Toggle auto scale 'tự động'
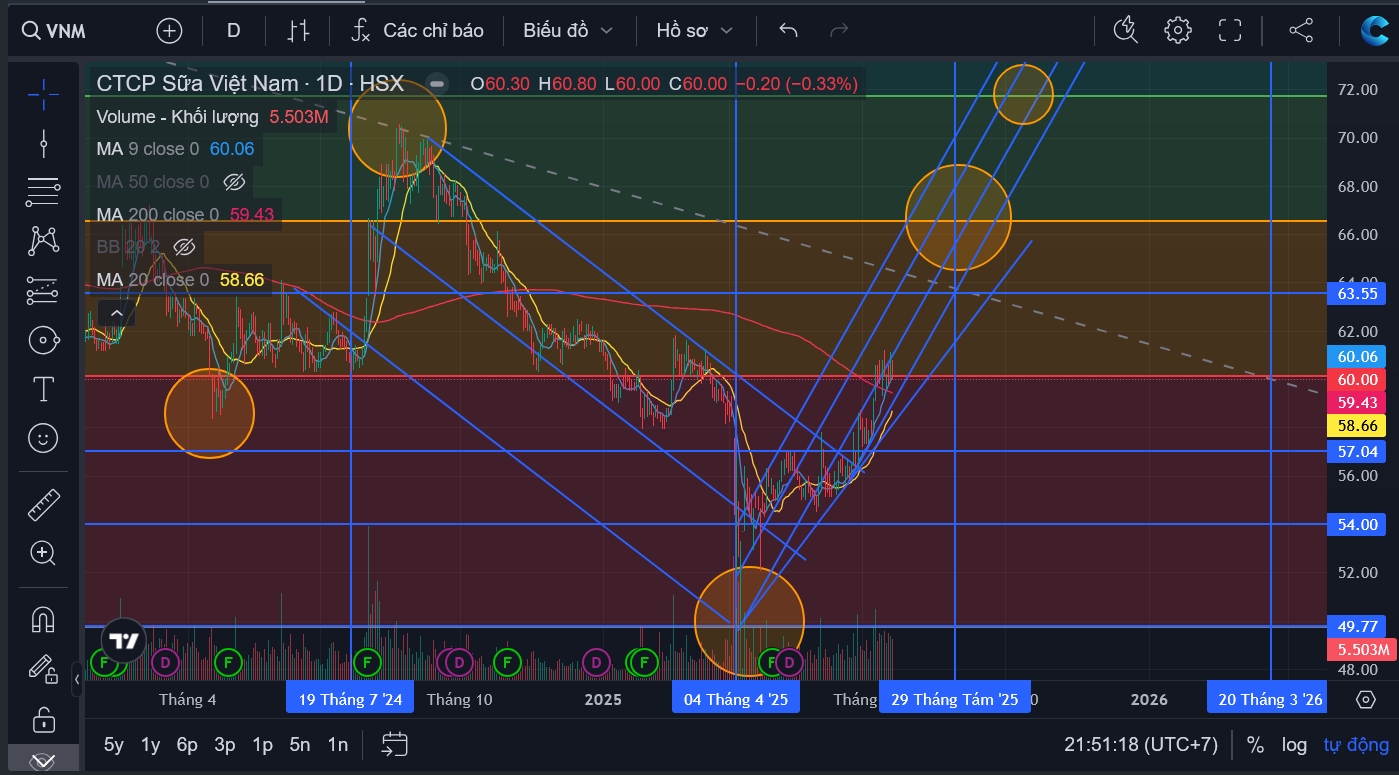Screen dimensions: 1399x775 point(1356,745)
